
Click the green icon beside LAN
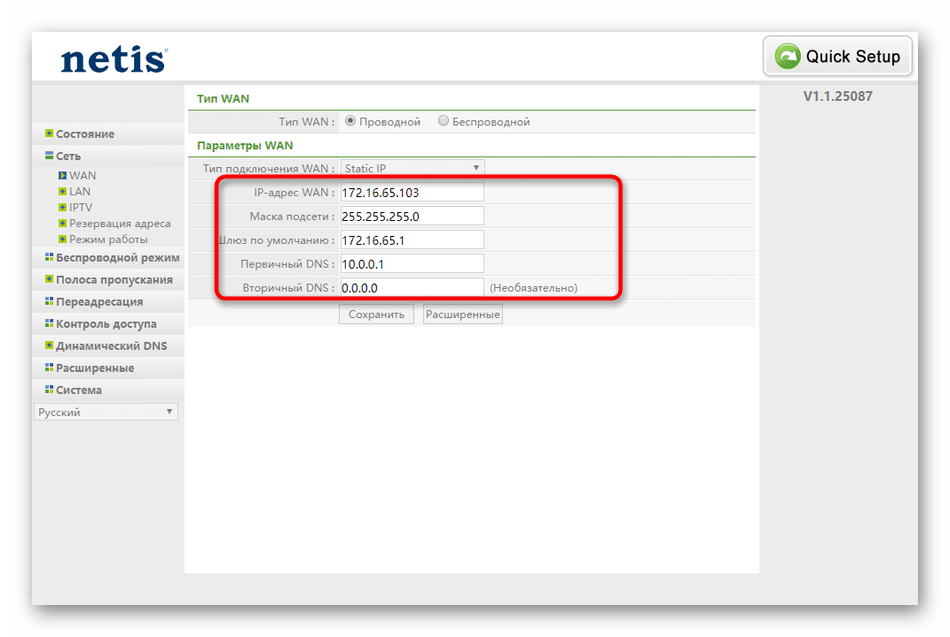coord(62,192)
